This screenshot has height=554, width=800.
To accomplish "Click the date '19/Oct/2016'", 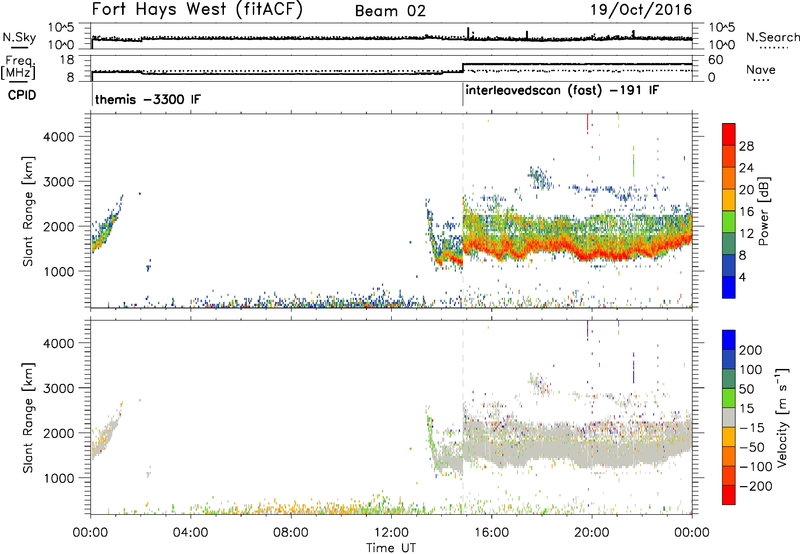I will click(x=641, y=10).
